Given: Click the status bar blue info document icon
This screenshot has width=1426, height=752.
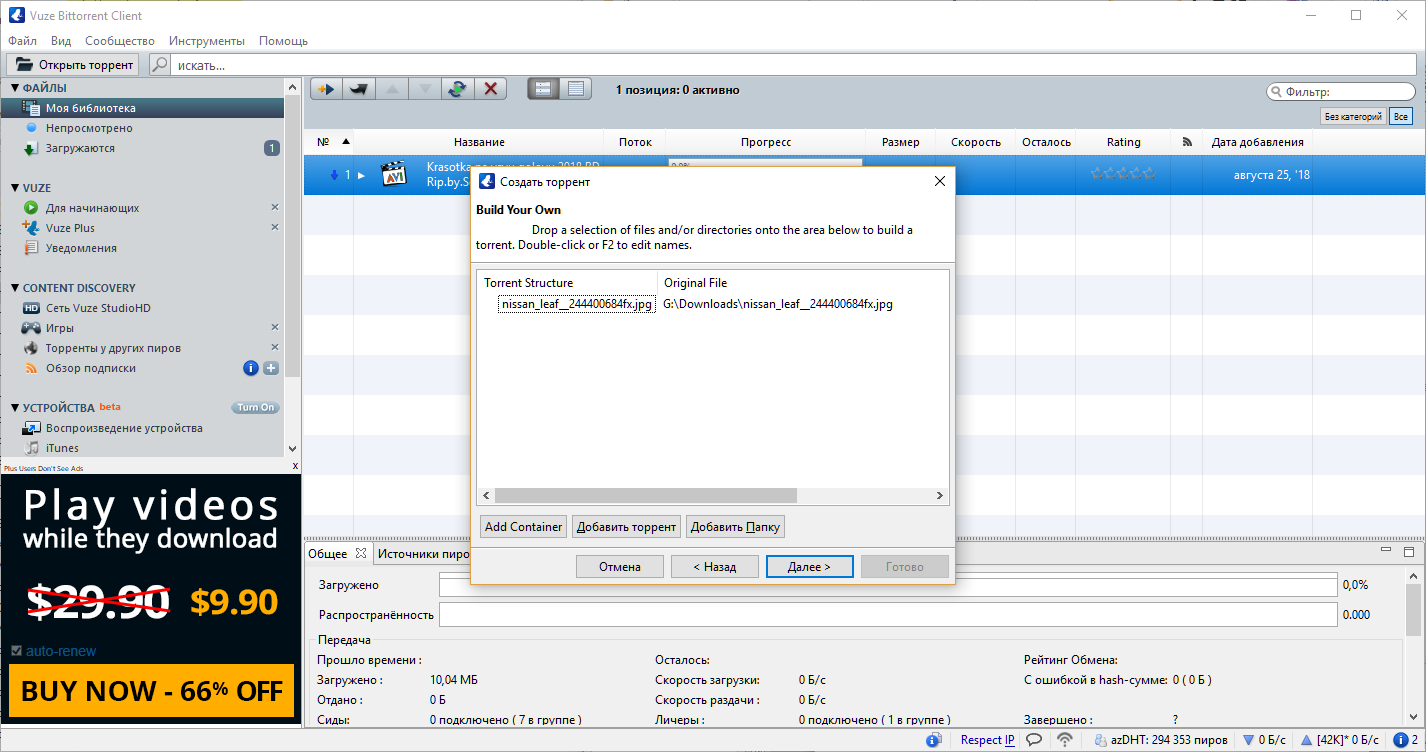Looking at the screenshot, I should 933,740.
